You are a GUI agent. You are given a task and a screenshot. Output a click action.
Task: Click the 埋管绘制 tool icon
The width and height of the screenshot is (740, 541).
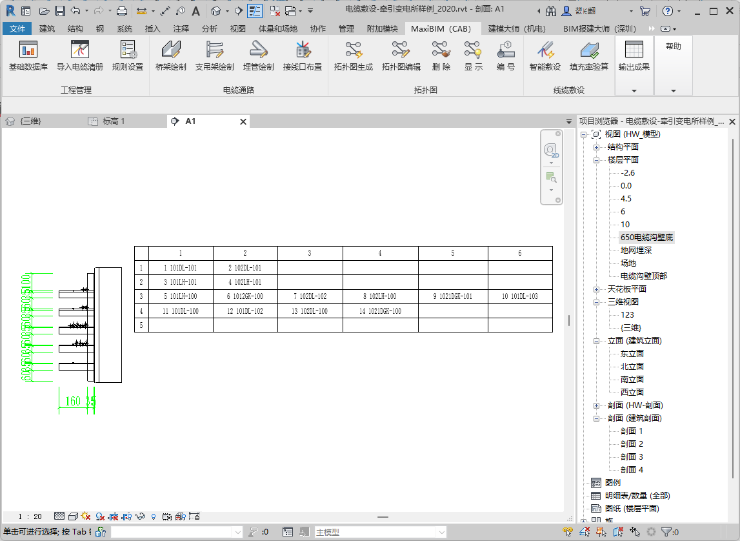coord(258,50)
